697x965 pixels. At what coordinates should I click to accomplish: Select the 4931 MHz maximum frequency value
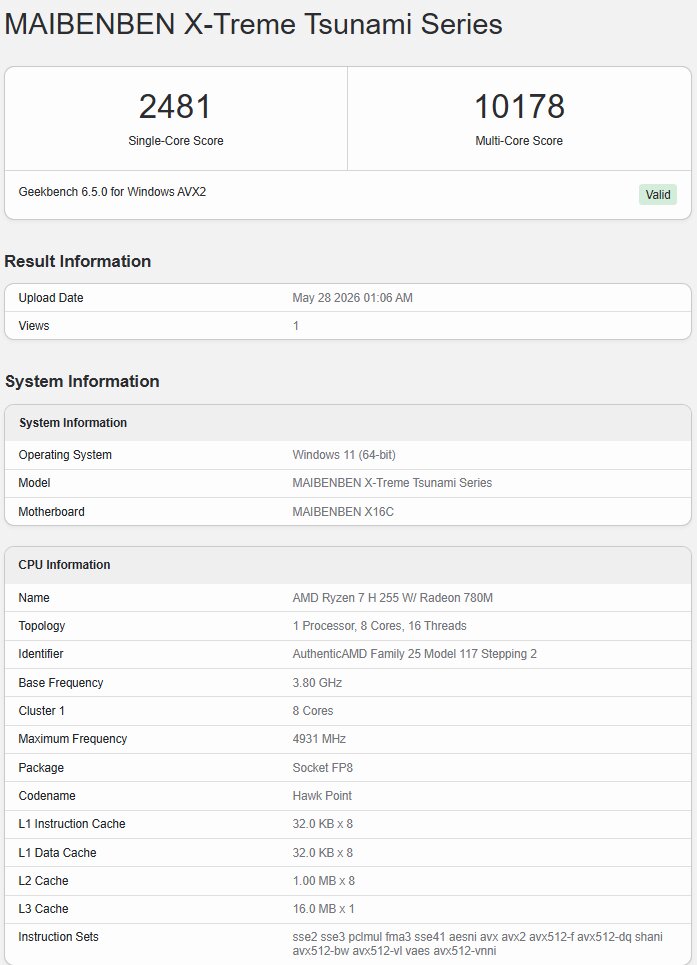pyautogui.click(x=319, y=739)
